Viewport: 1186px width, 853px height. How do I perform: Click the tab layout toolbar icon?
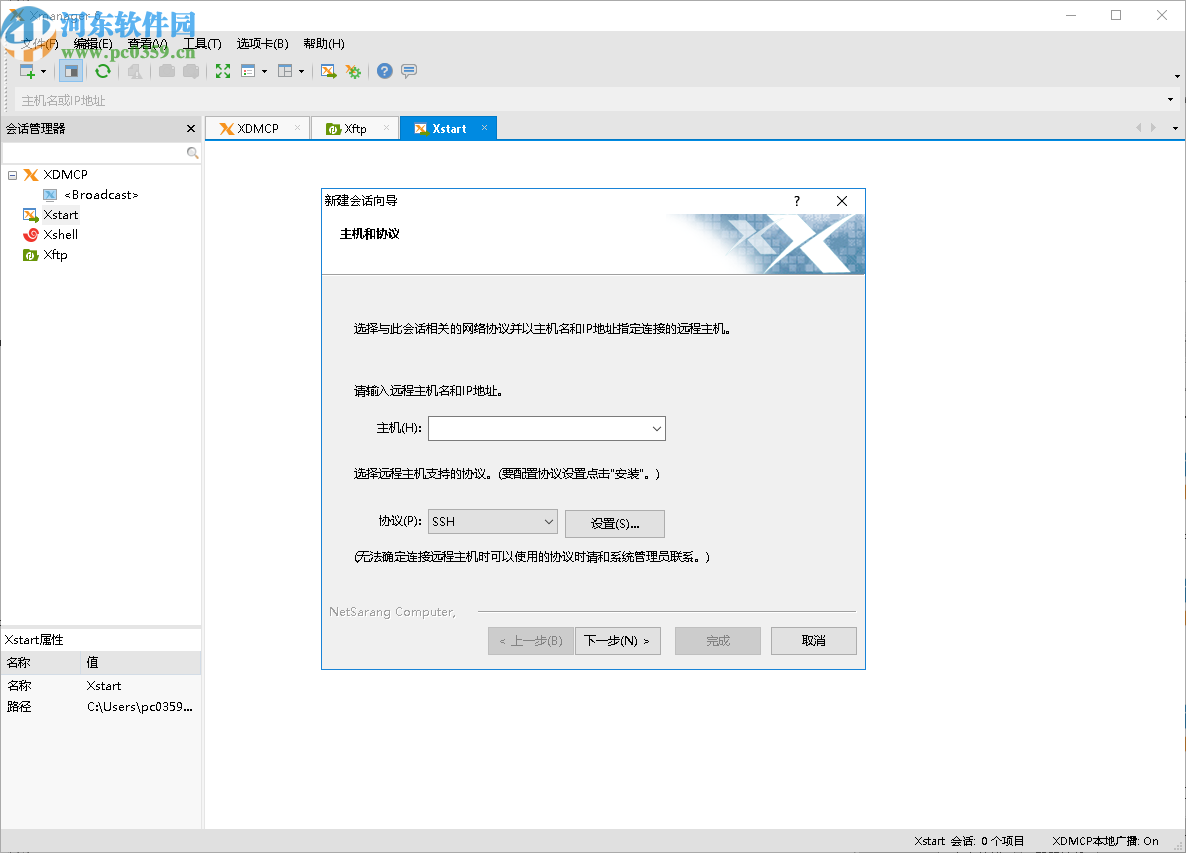click(x=283, y=71)
